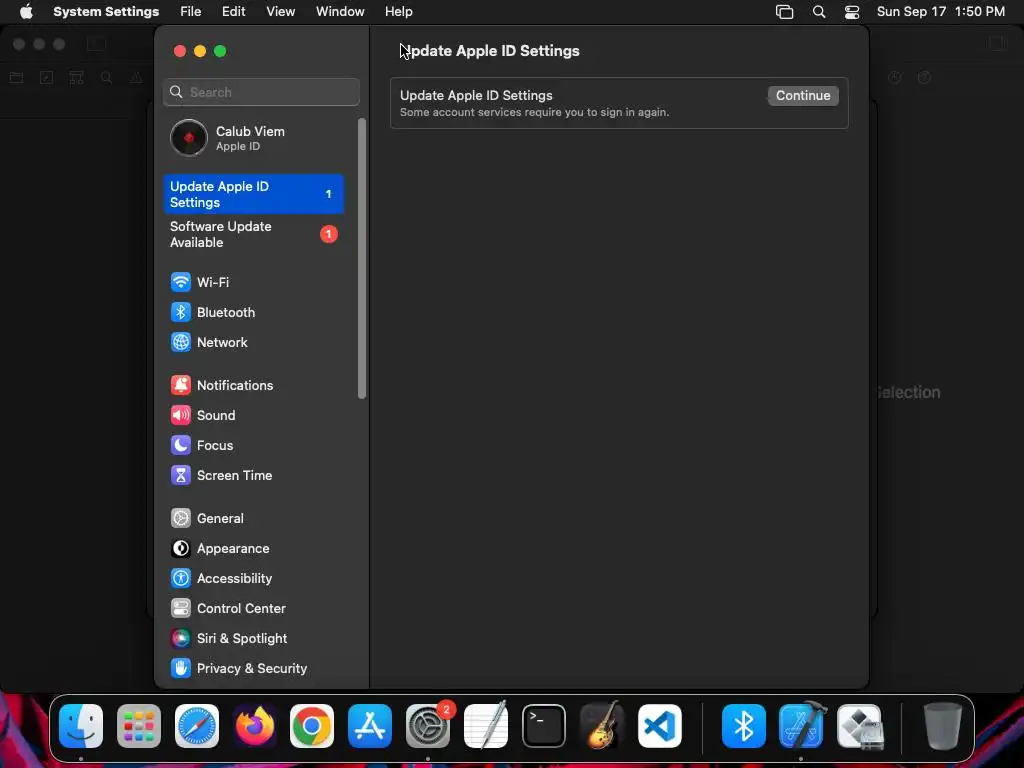Image resolution: width=1024 pixels, height=768 pixels.
Task: Open Finder from the Dock
Action: 81,726
